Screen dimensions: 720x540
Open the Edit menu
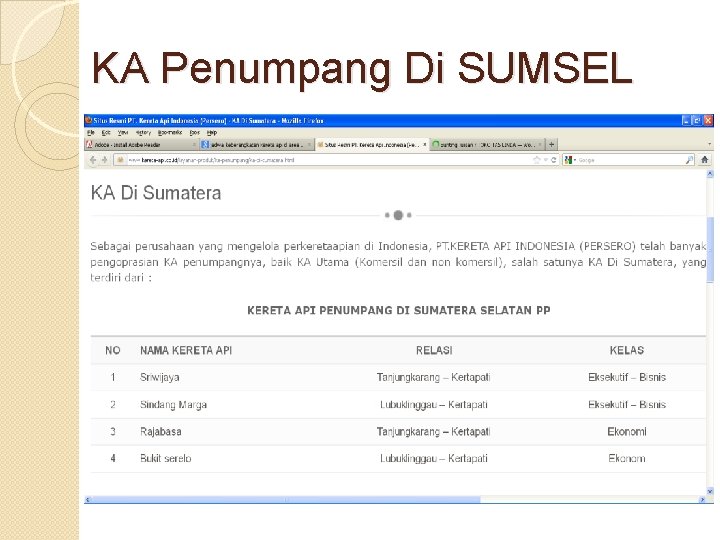[106, 132]
